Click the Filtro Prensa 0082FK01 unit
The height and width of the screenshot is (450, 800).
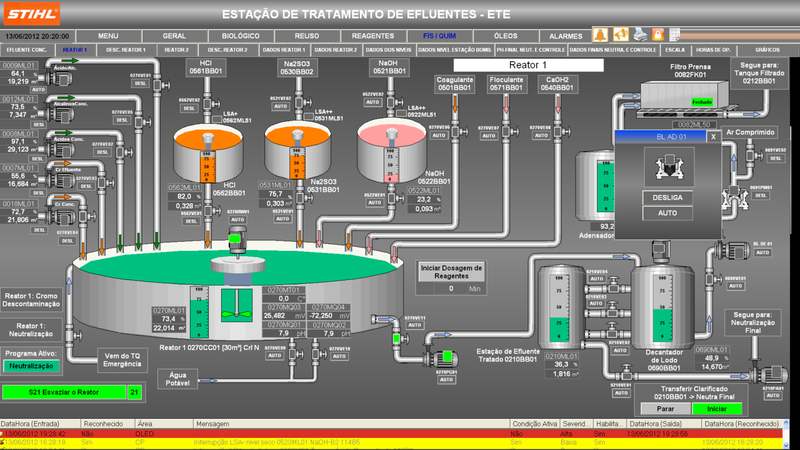[684, 95]
